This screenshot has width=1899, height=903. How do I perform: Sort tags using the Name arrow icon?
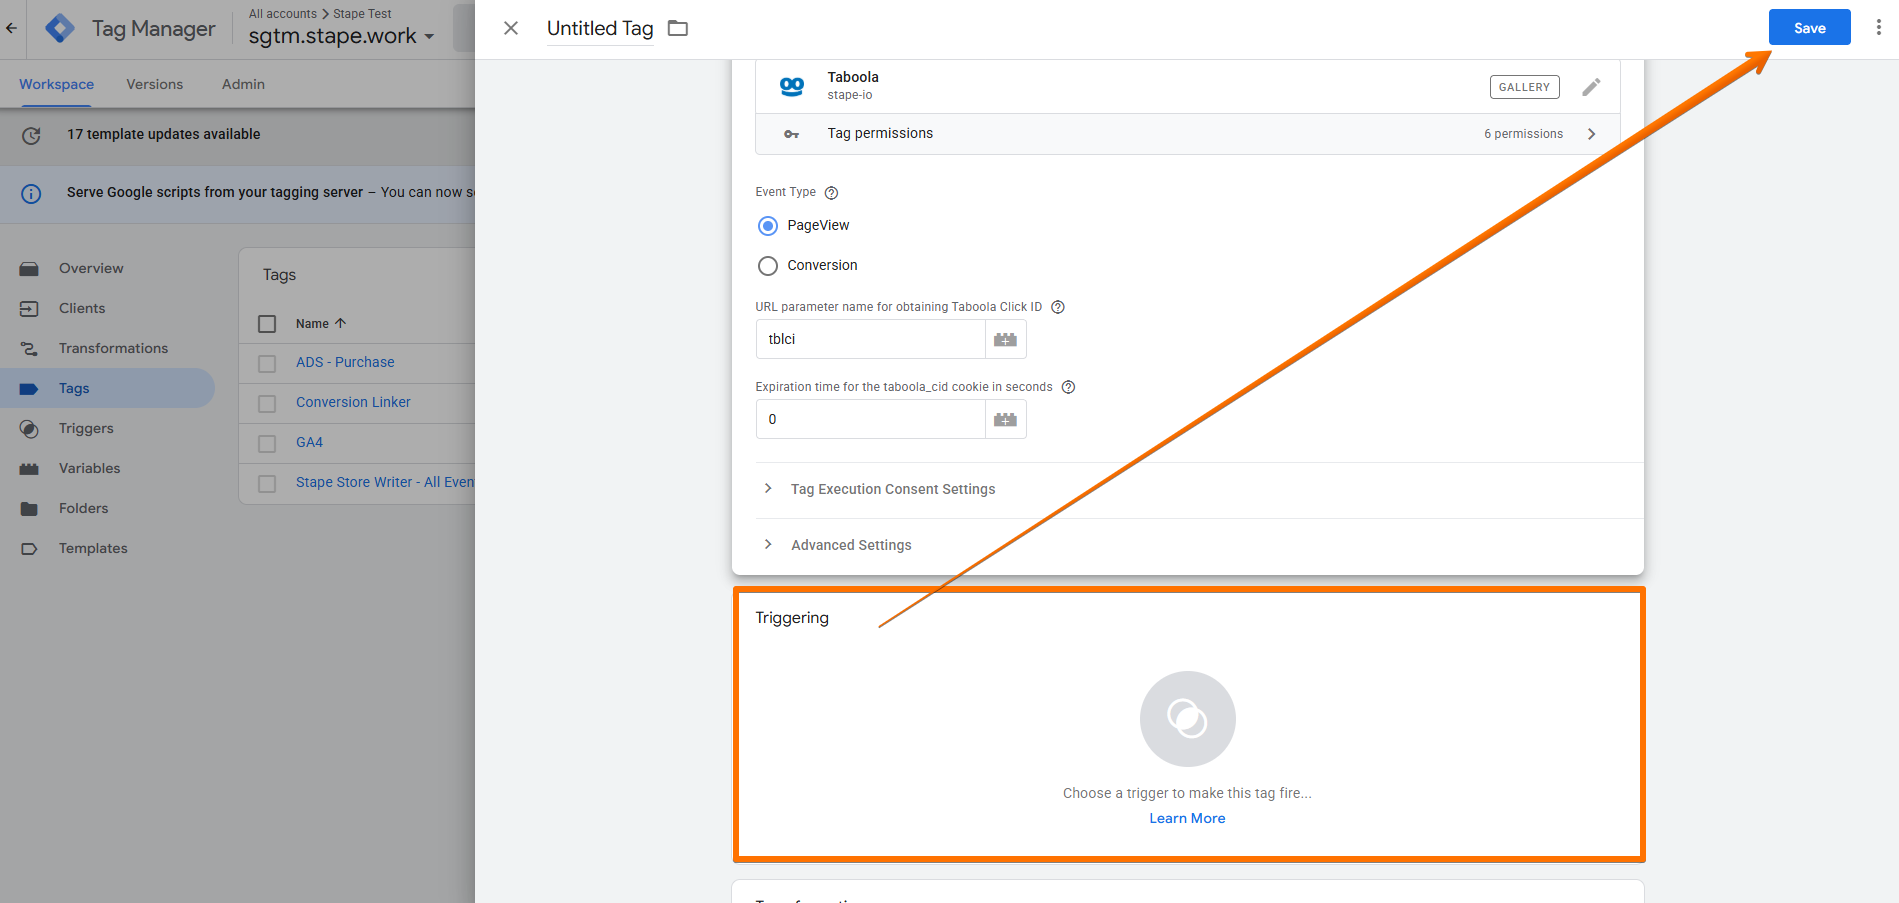(x=340, y=323)
